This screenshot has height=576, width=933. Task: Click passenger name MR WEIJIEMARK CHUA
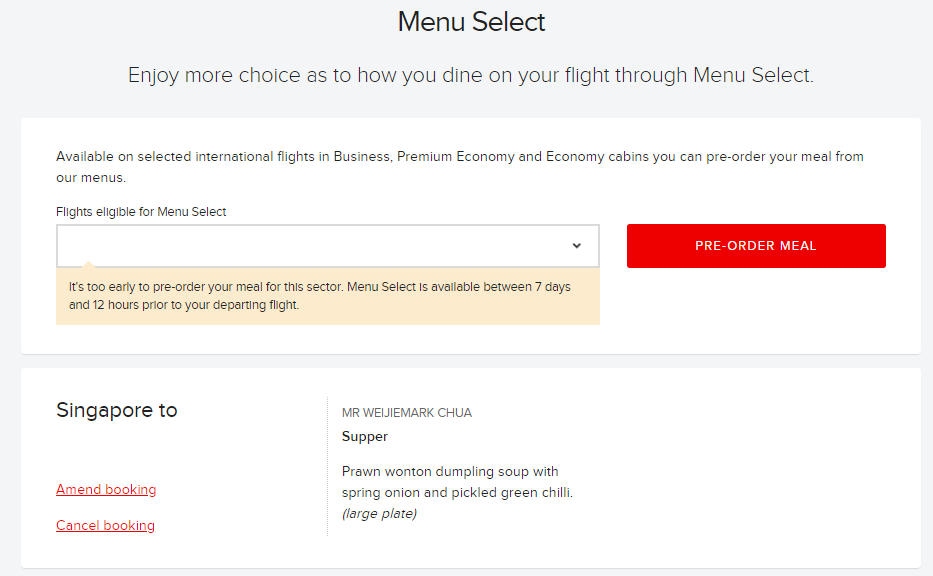click(406, 413)
